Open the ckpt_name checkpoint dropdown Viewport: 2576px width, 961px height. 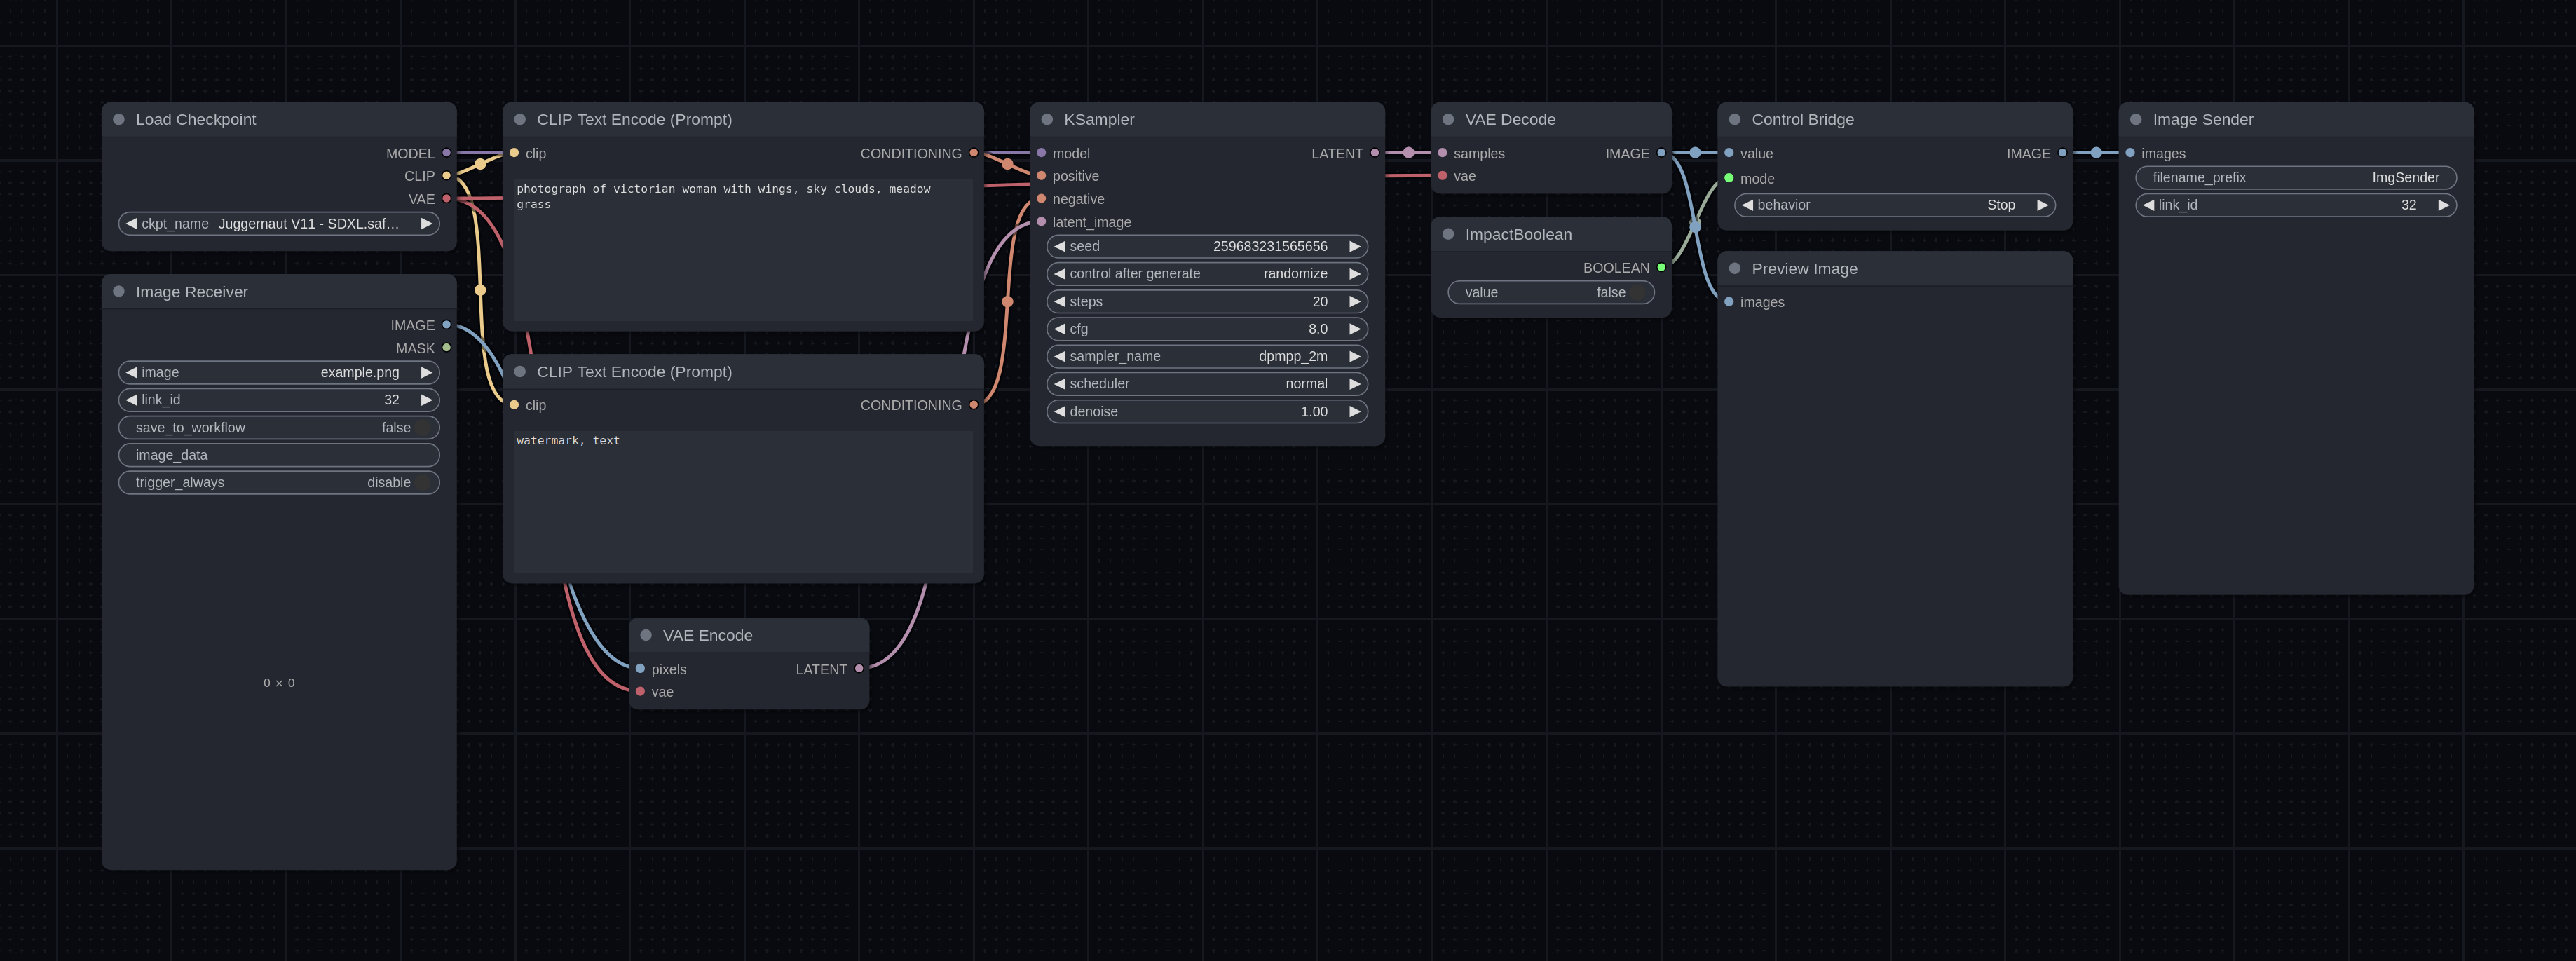pyautogui.click(x=279, y=224)
